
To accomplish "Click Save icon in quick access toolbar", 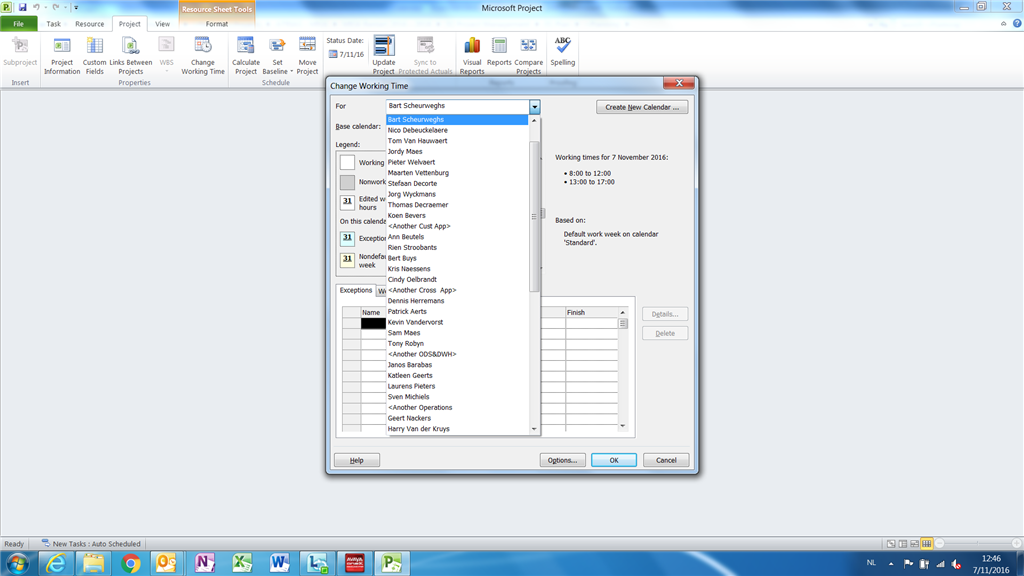I will [22, 7].
